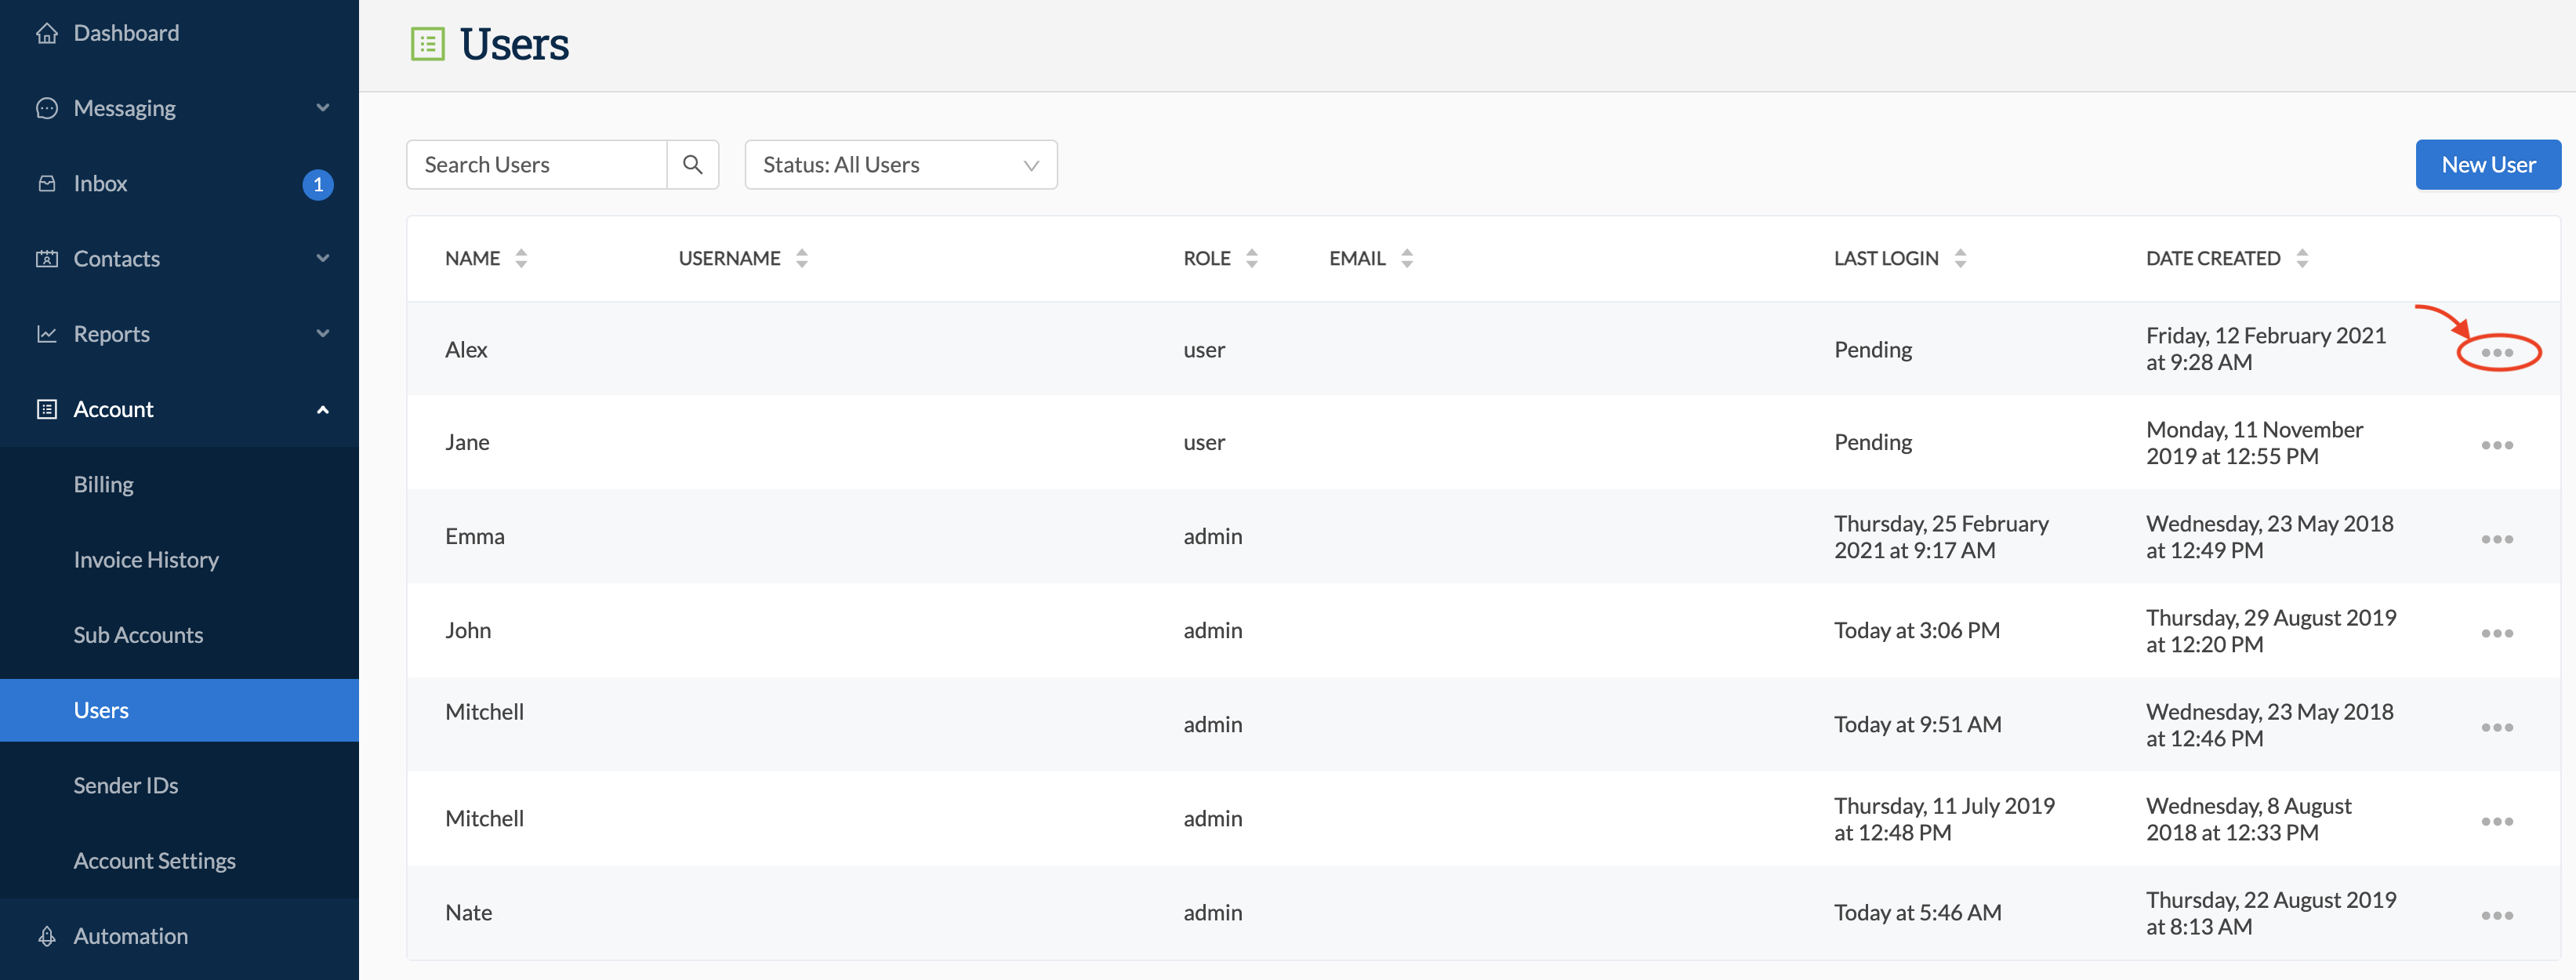The height and width of the screenshot is (980, 2576).
Task: Click 'Thursday, 11 July 2019' last login
Action: (x=1944, y=805)
